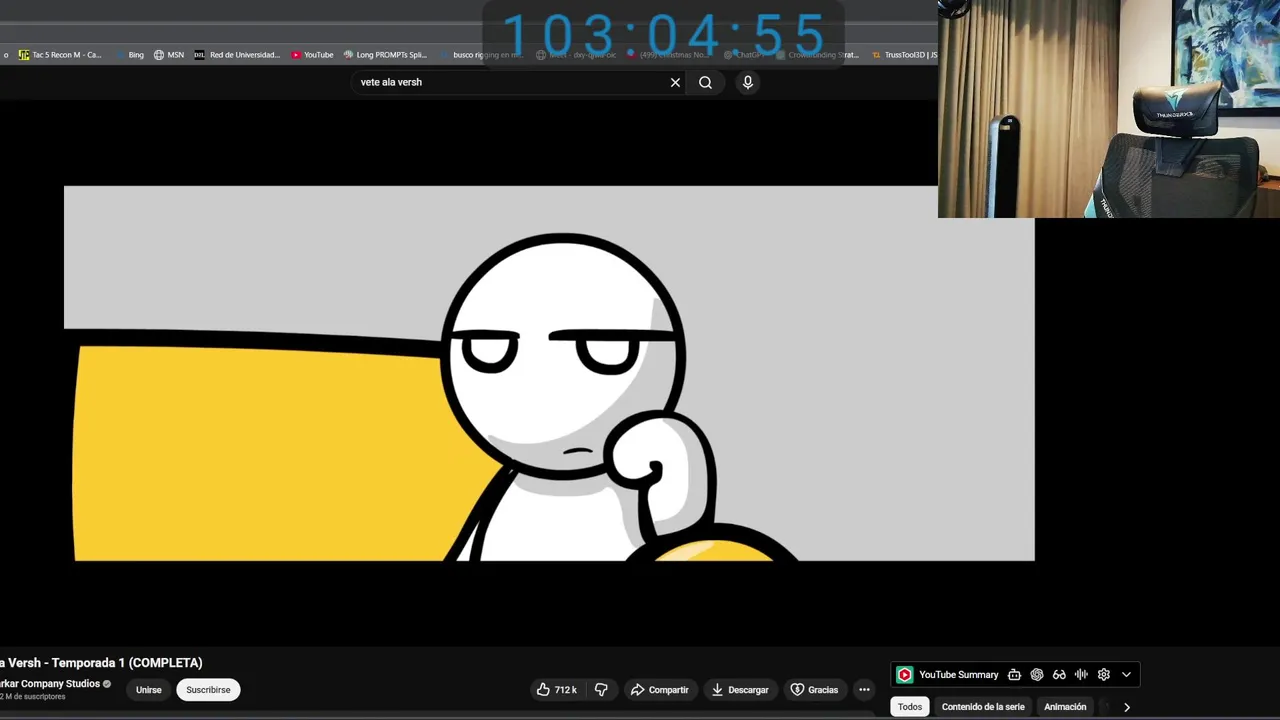Clear the search box with the X icon
The image size is (1280, 720).
tap(675, 83)
